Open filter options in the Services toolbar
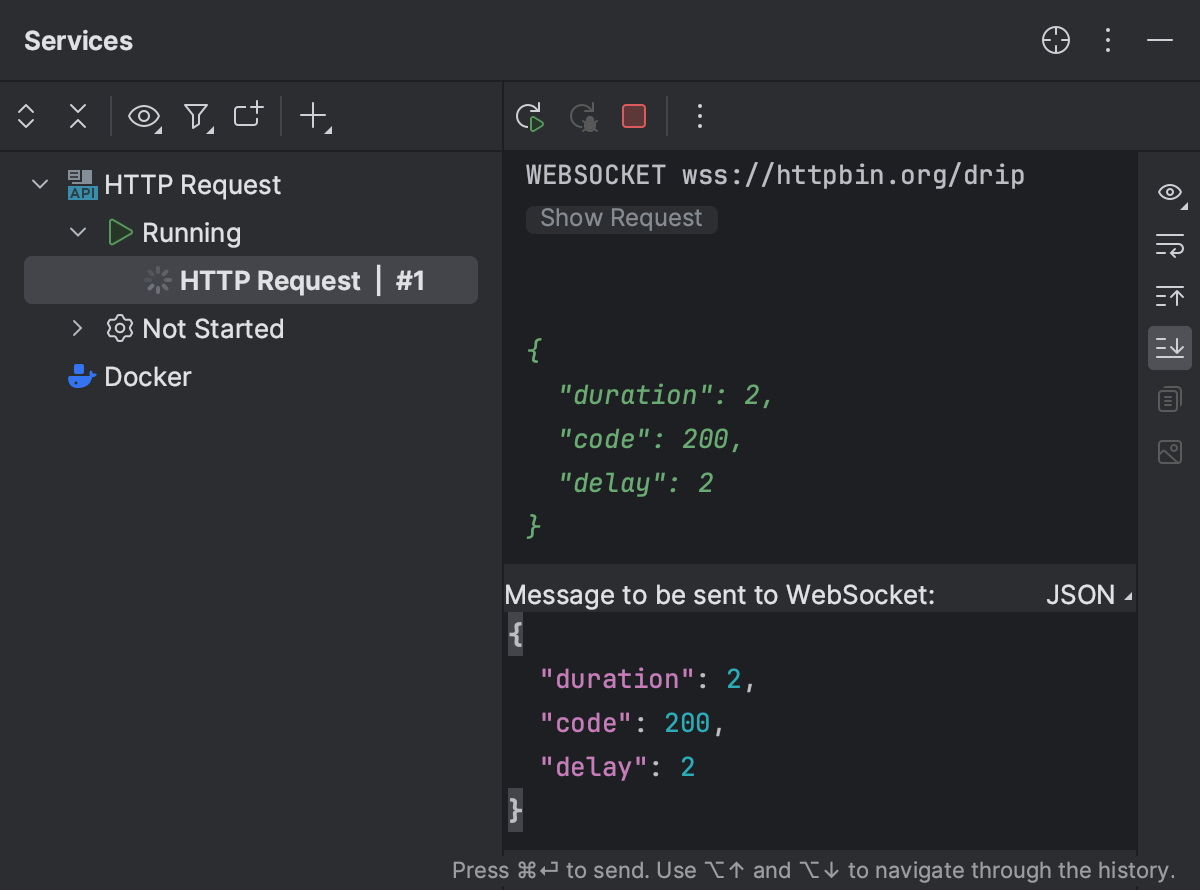The height and width of the screenshot is (890, 1200). (197, 116)
